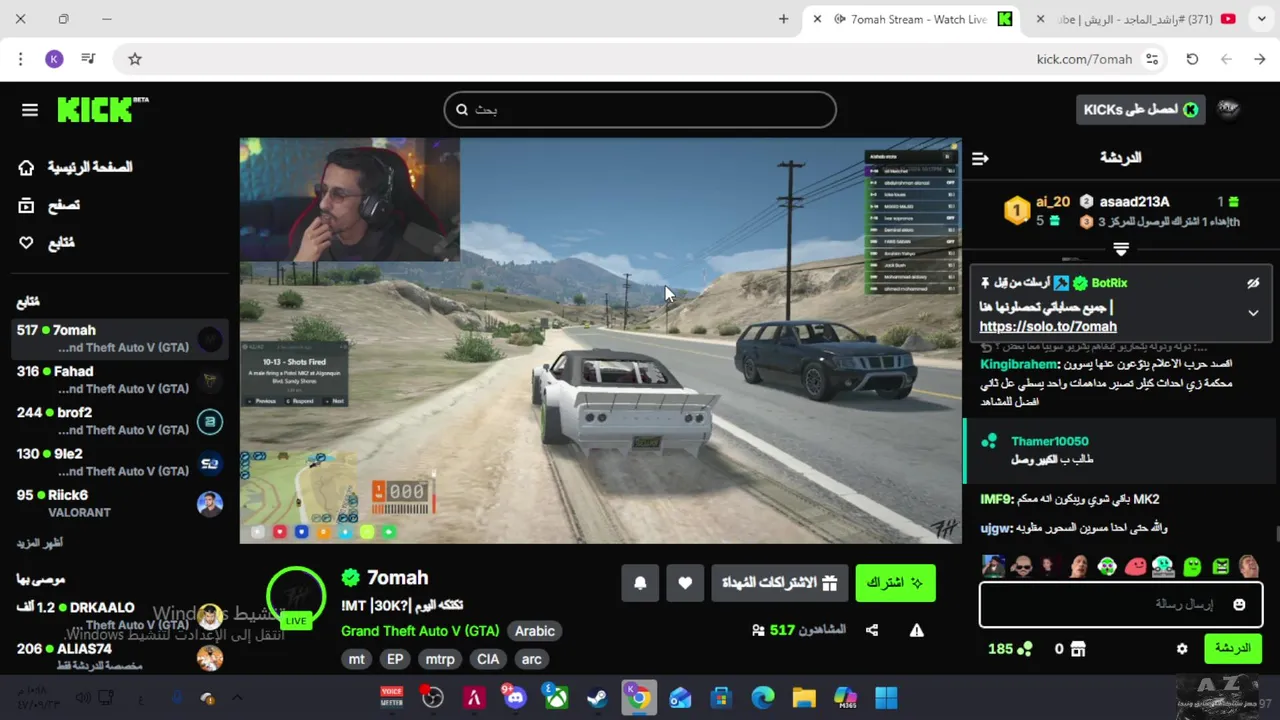Send with the green 'الدردشة' button

1233,648
